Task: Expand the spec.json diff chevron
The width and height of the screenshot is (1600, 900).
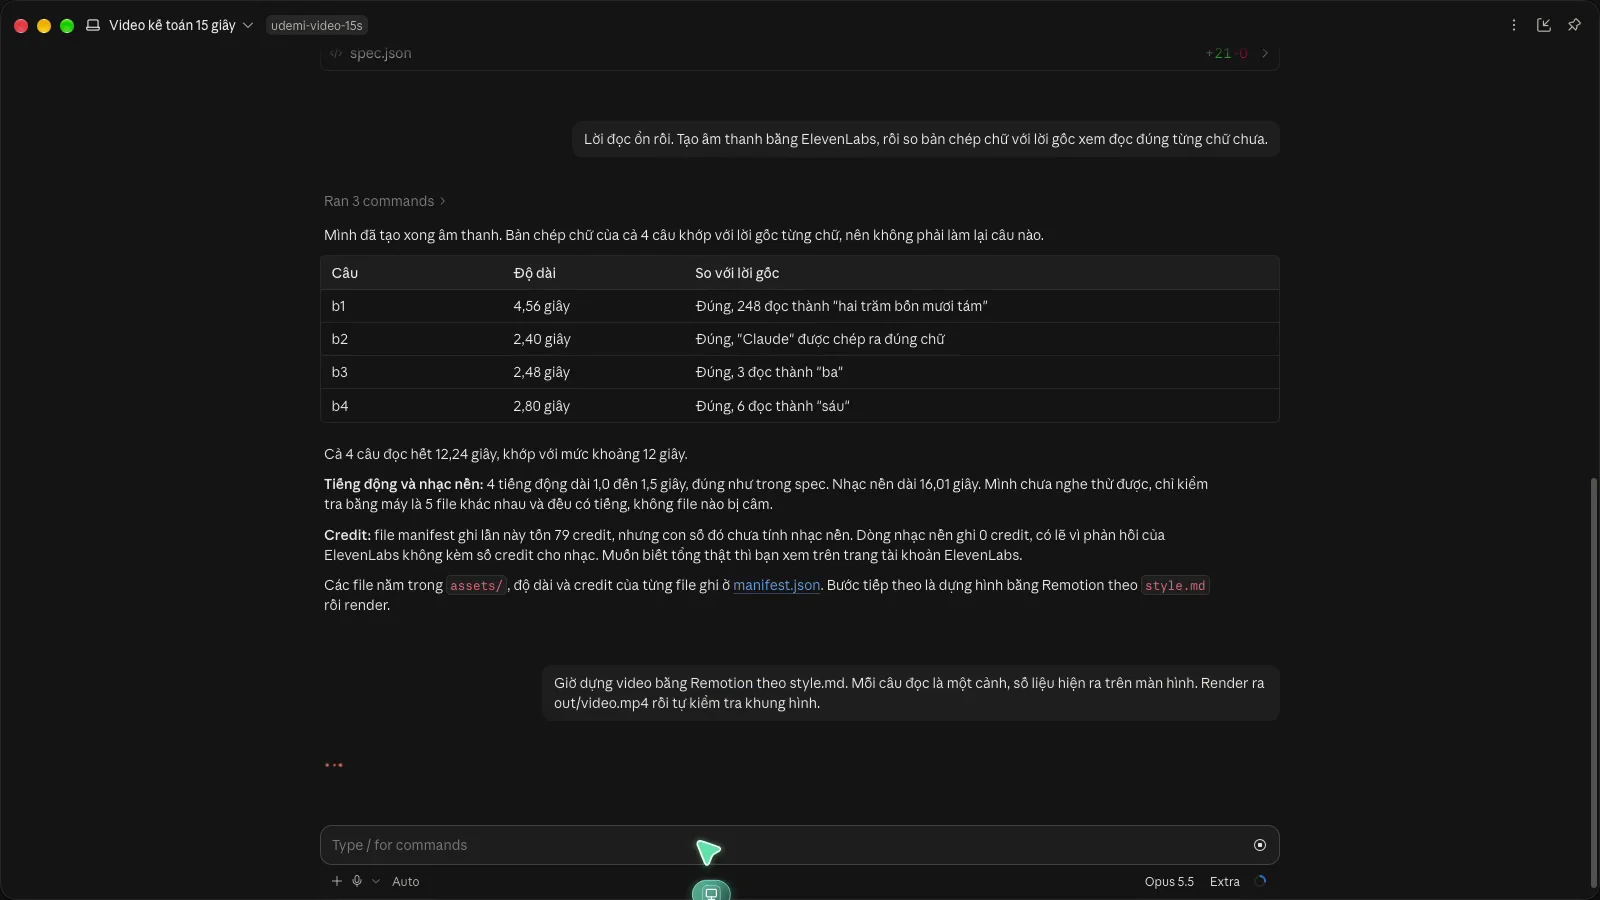Action: click(x=1265, y=54)
